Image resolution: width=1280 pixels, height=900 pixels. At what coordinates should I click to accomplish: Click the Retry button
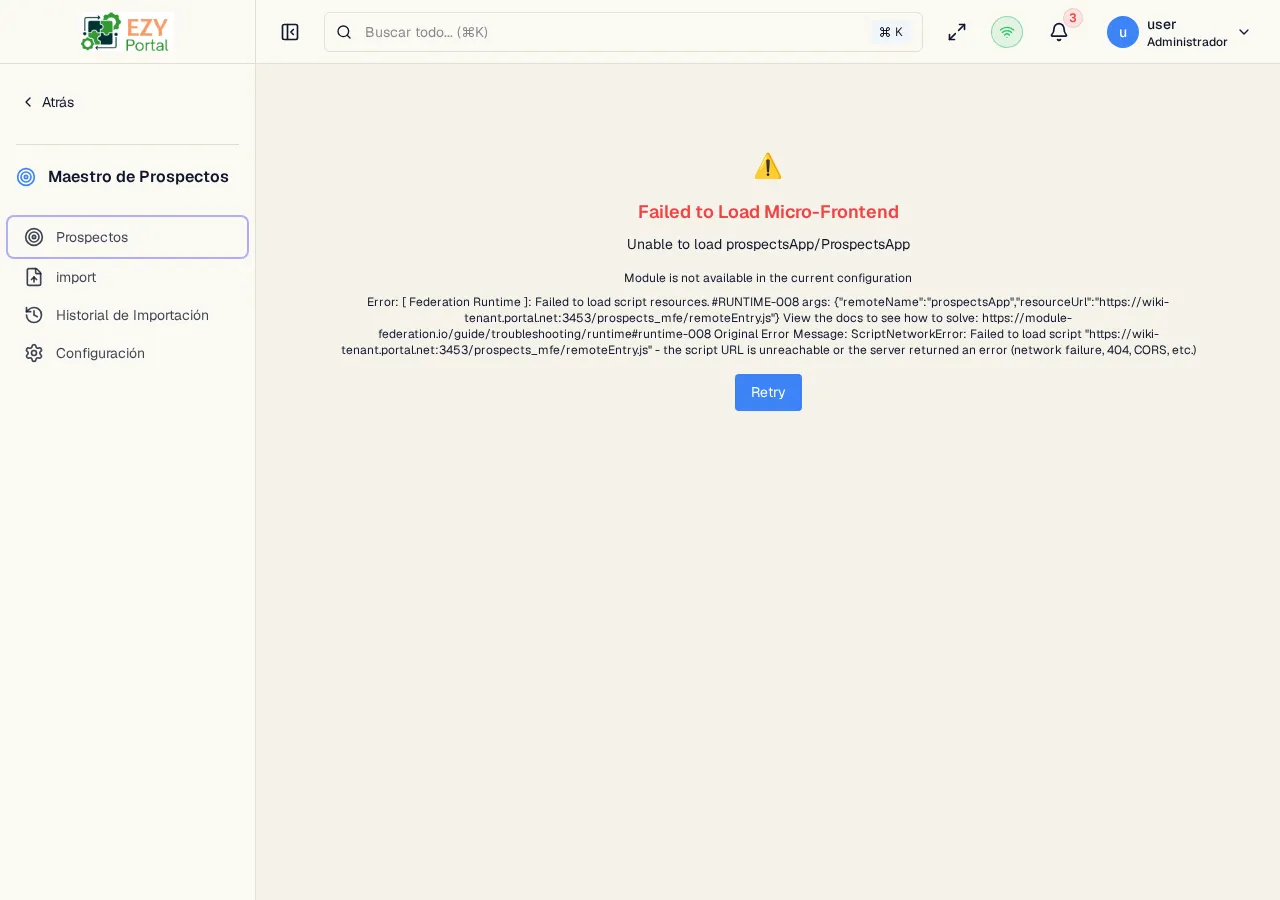768,392
